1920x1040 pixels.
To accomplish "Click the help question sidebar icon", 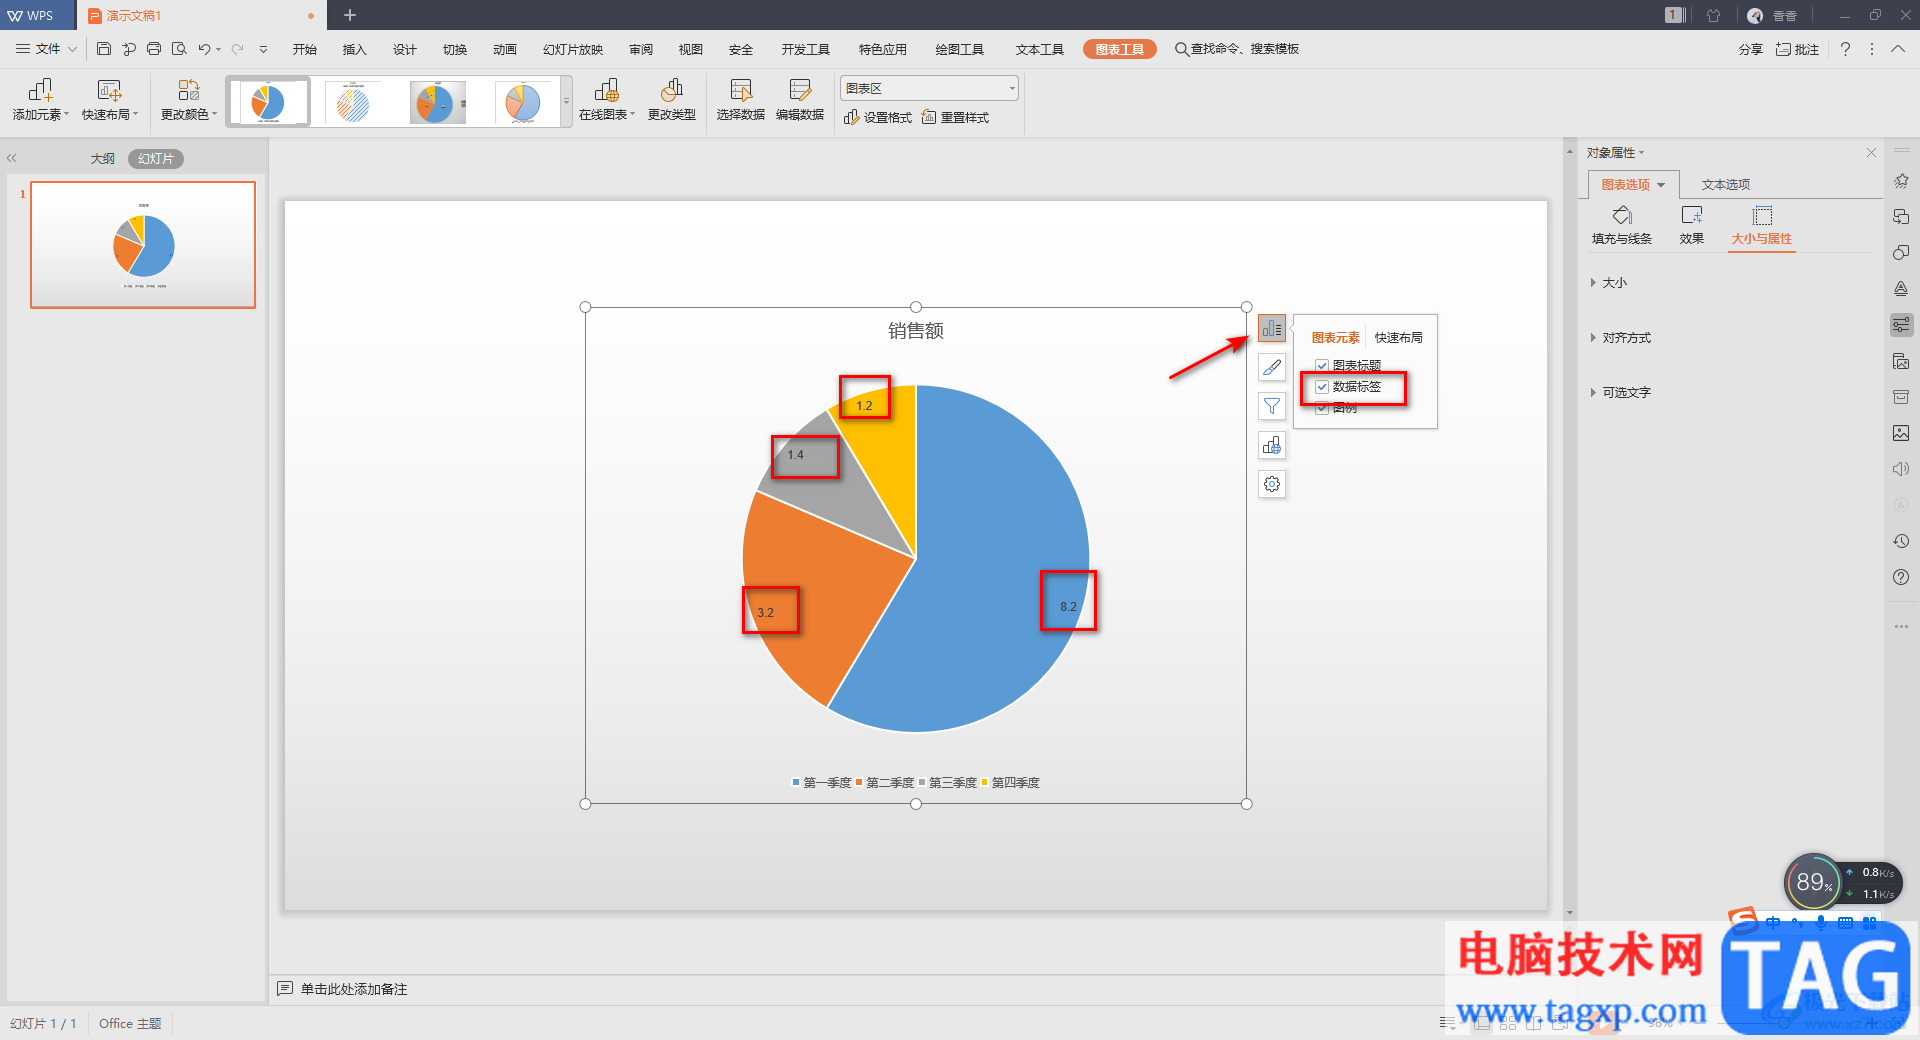I will [x=1901, y=577].
